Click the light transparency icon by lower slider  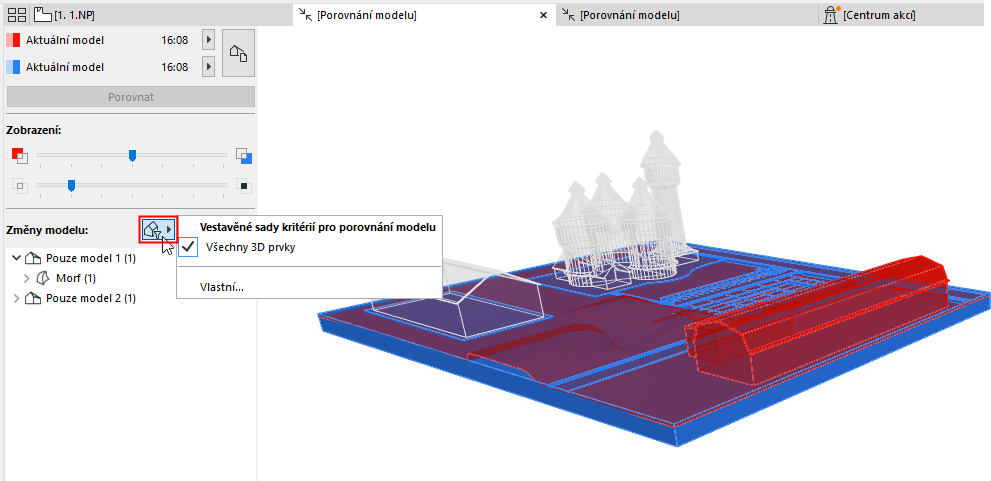(19, 186)
